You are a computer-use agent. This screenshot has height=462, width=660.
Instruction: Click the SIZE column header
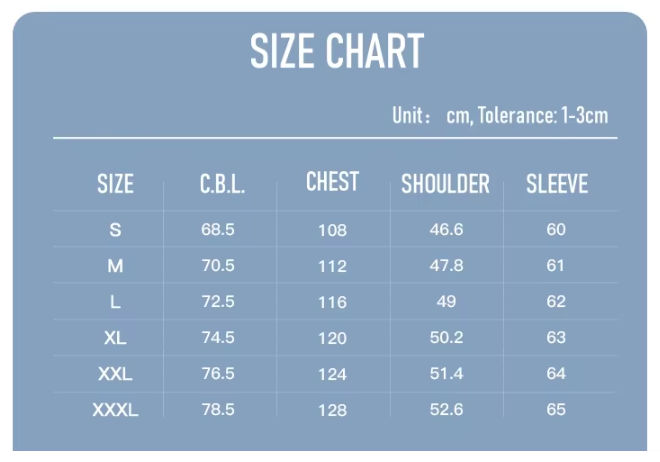[x=115, y=184]
